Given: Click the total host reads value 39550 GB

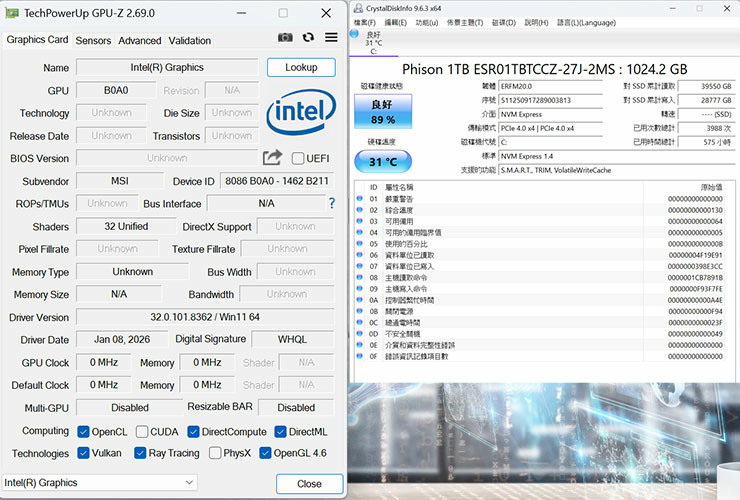Looking at the screenshot, I should pyautogui.click(x=706, y=86).
